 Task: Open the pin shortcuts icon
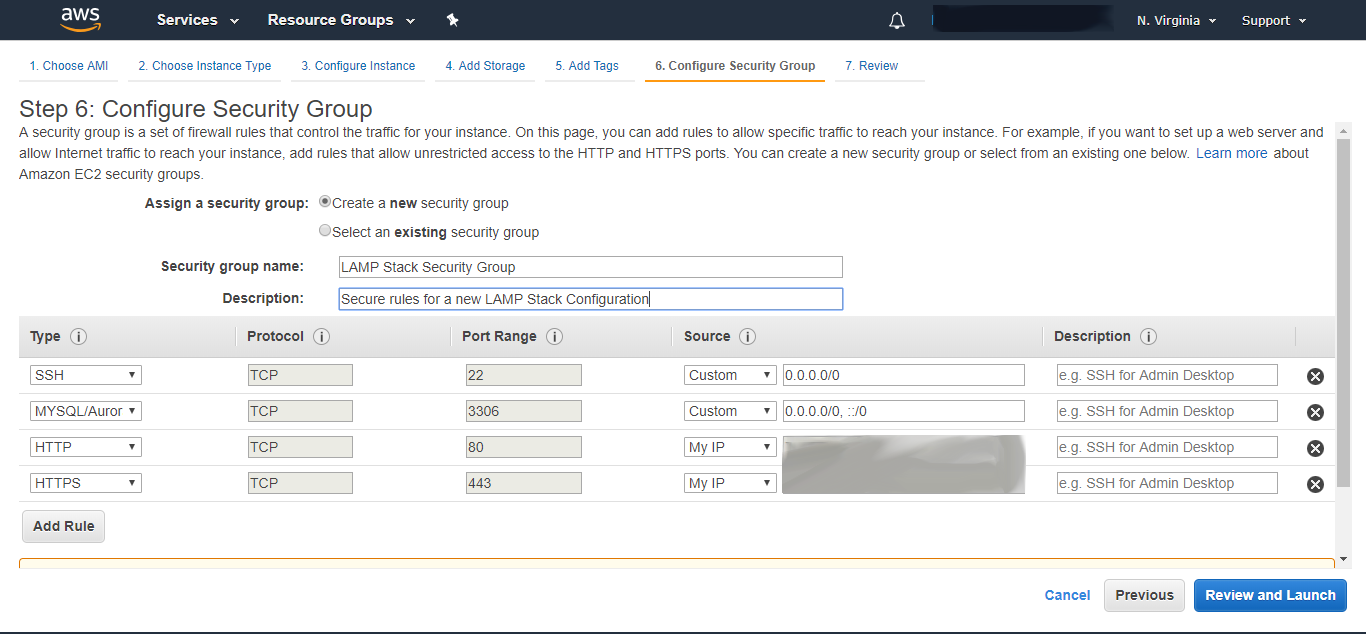tap(452, 20)
